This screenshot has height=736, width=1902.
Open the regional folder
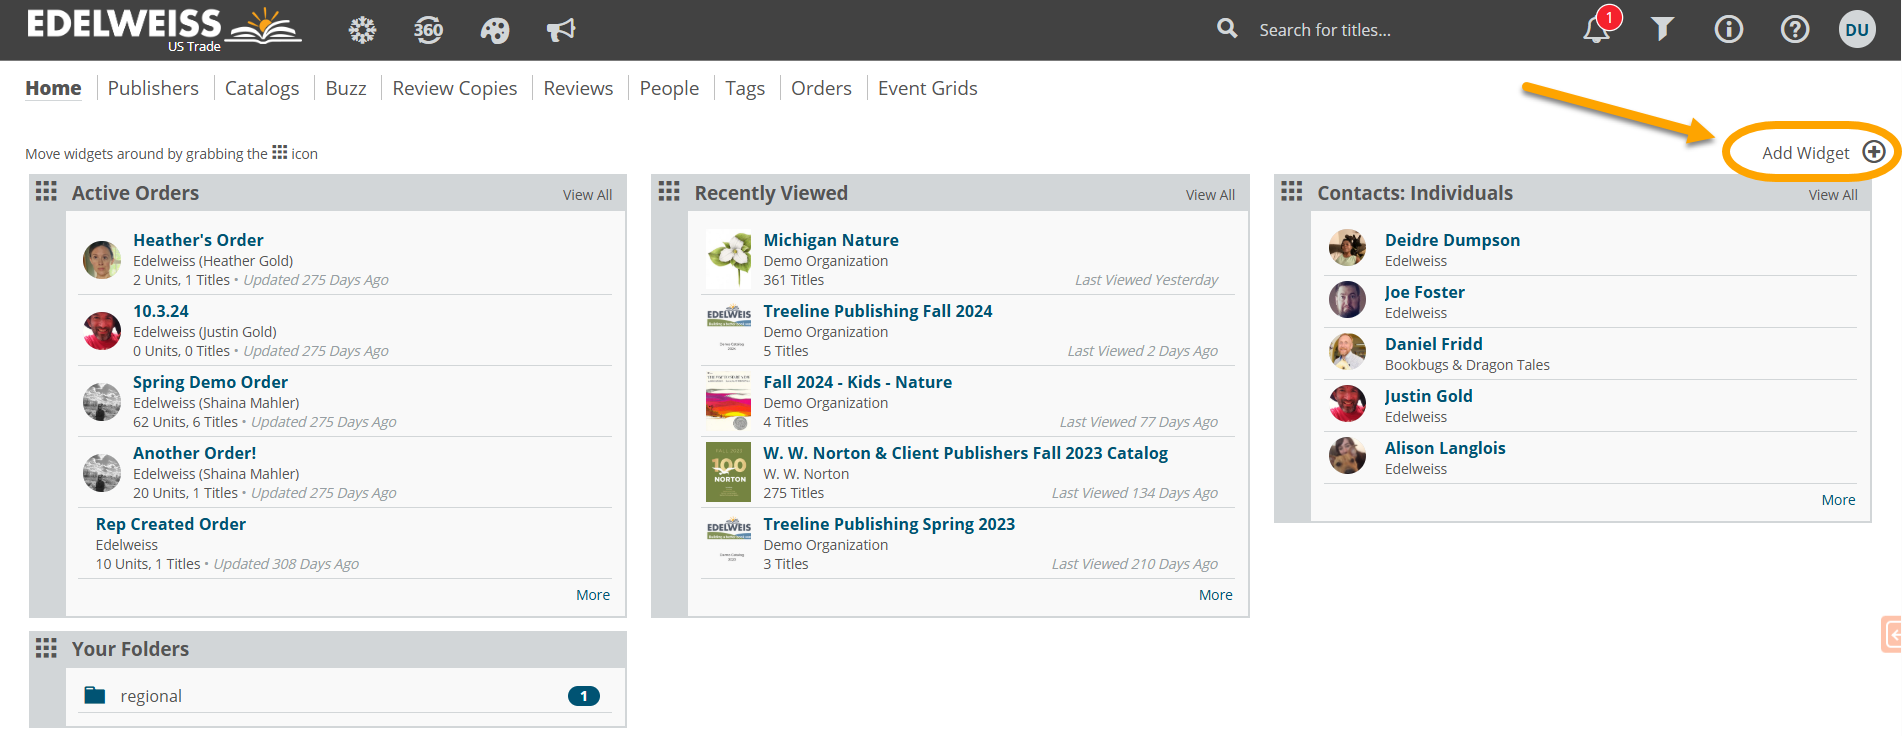click(151, 696)
